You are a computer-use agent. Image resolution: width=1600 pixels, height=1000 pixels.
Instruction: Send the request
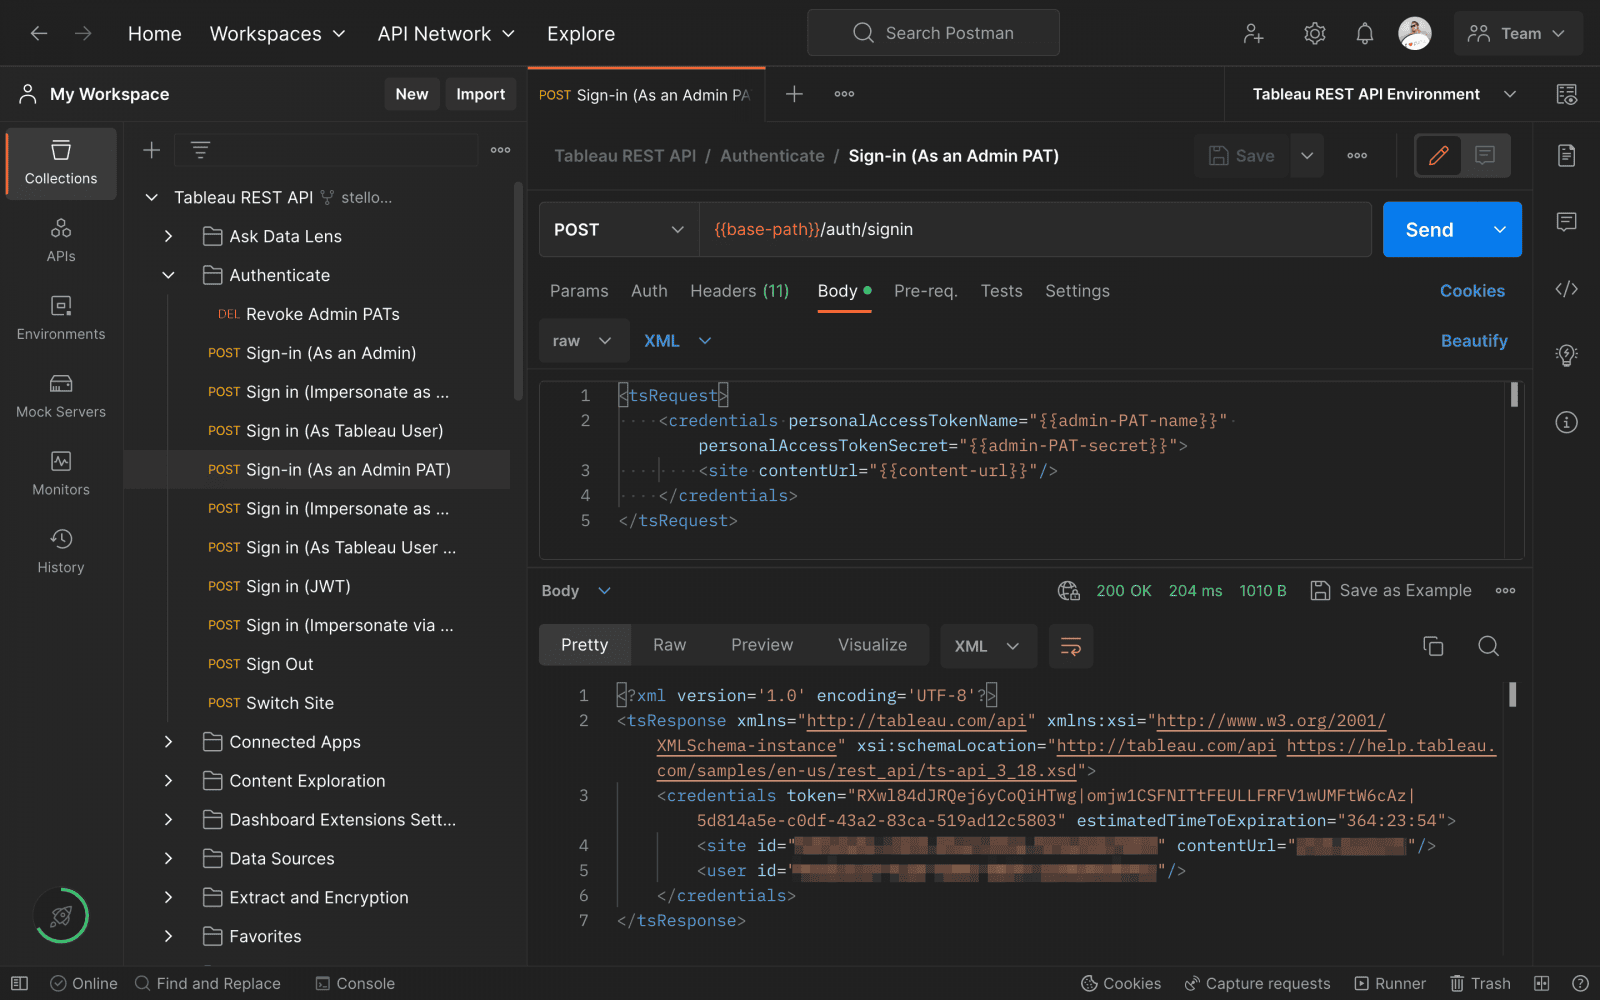point(1430,230)
